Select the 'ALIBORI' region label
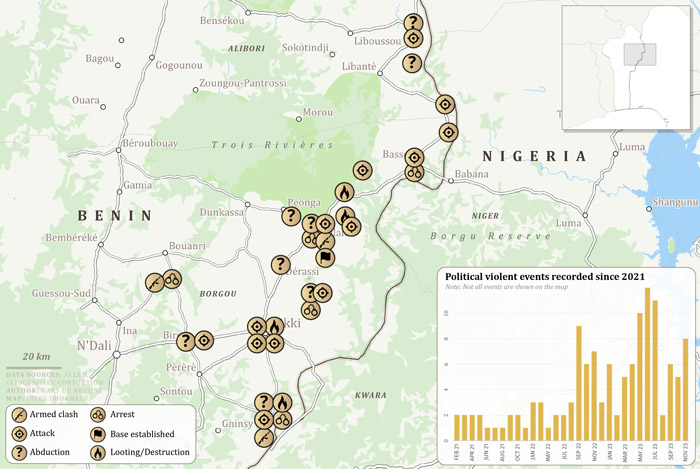The height and width of the screenshot is (469, 700). pyautogui.click(x=246, y=48)
